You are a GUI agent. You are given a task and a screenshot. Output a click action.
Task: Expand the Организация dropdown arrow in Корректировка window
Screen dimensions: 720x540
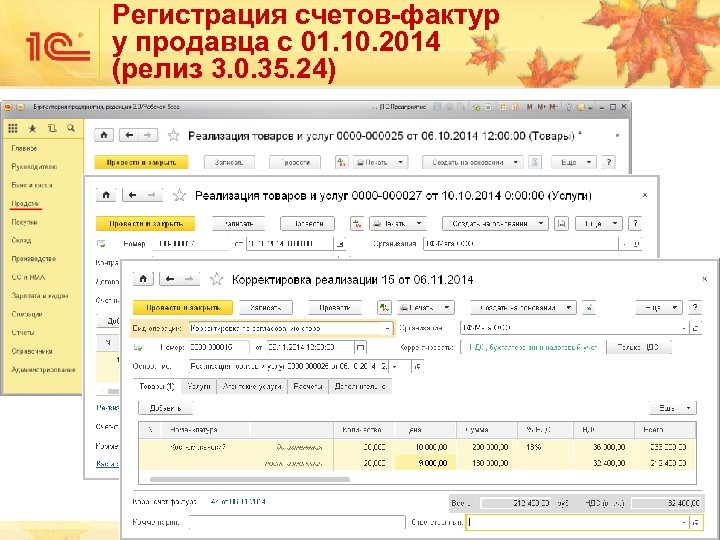(x=684, y=328)
